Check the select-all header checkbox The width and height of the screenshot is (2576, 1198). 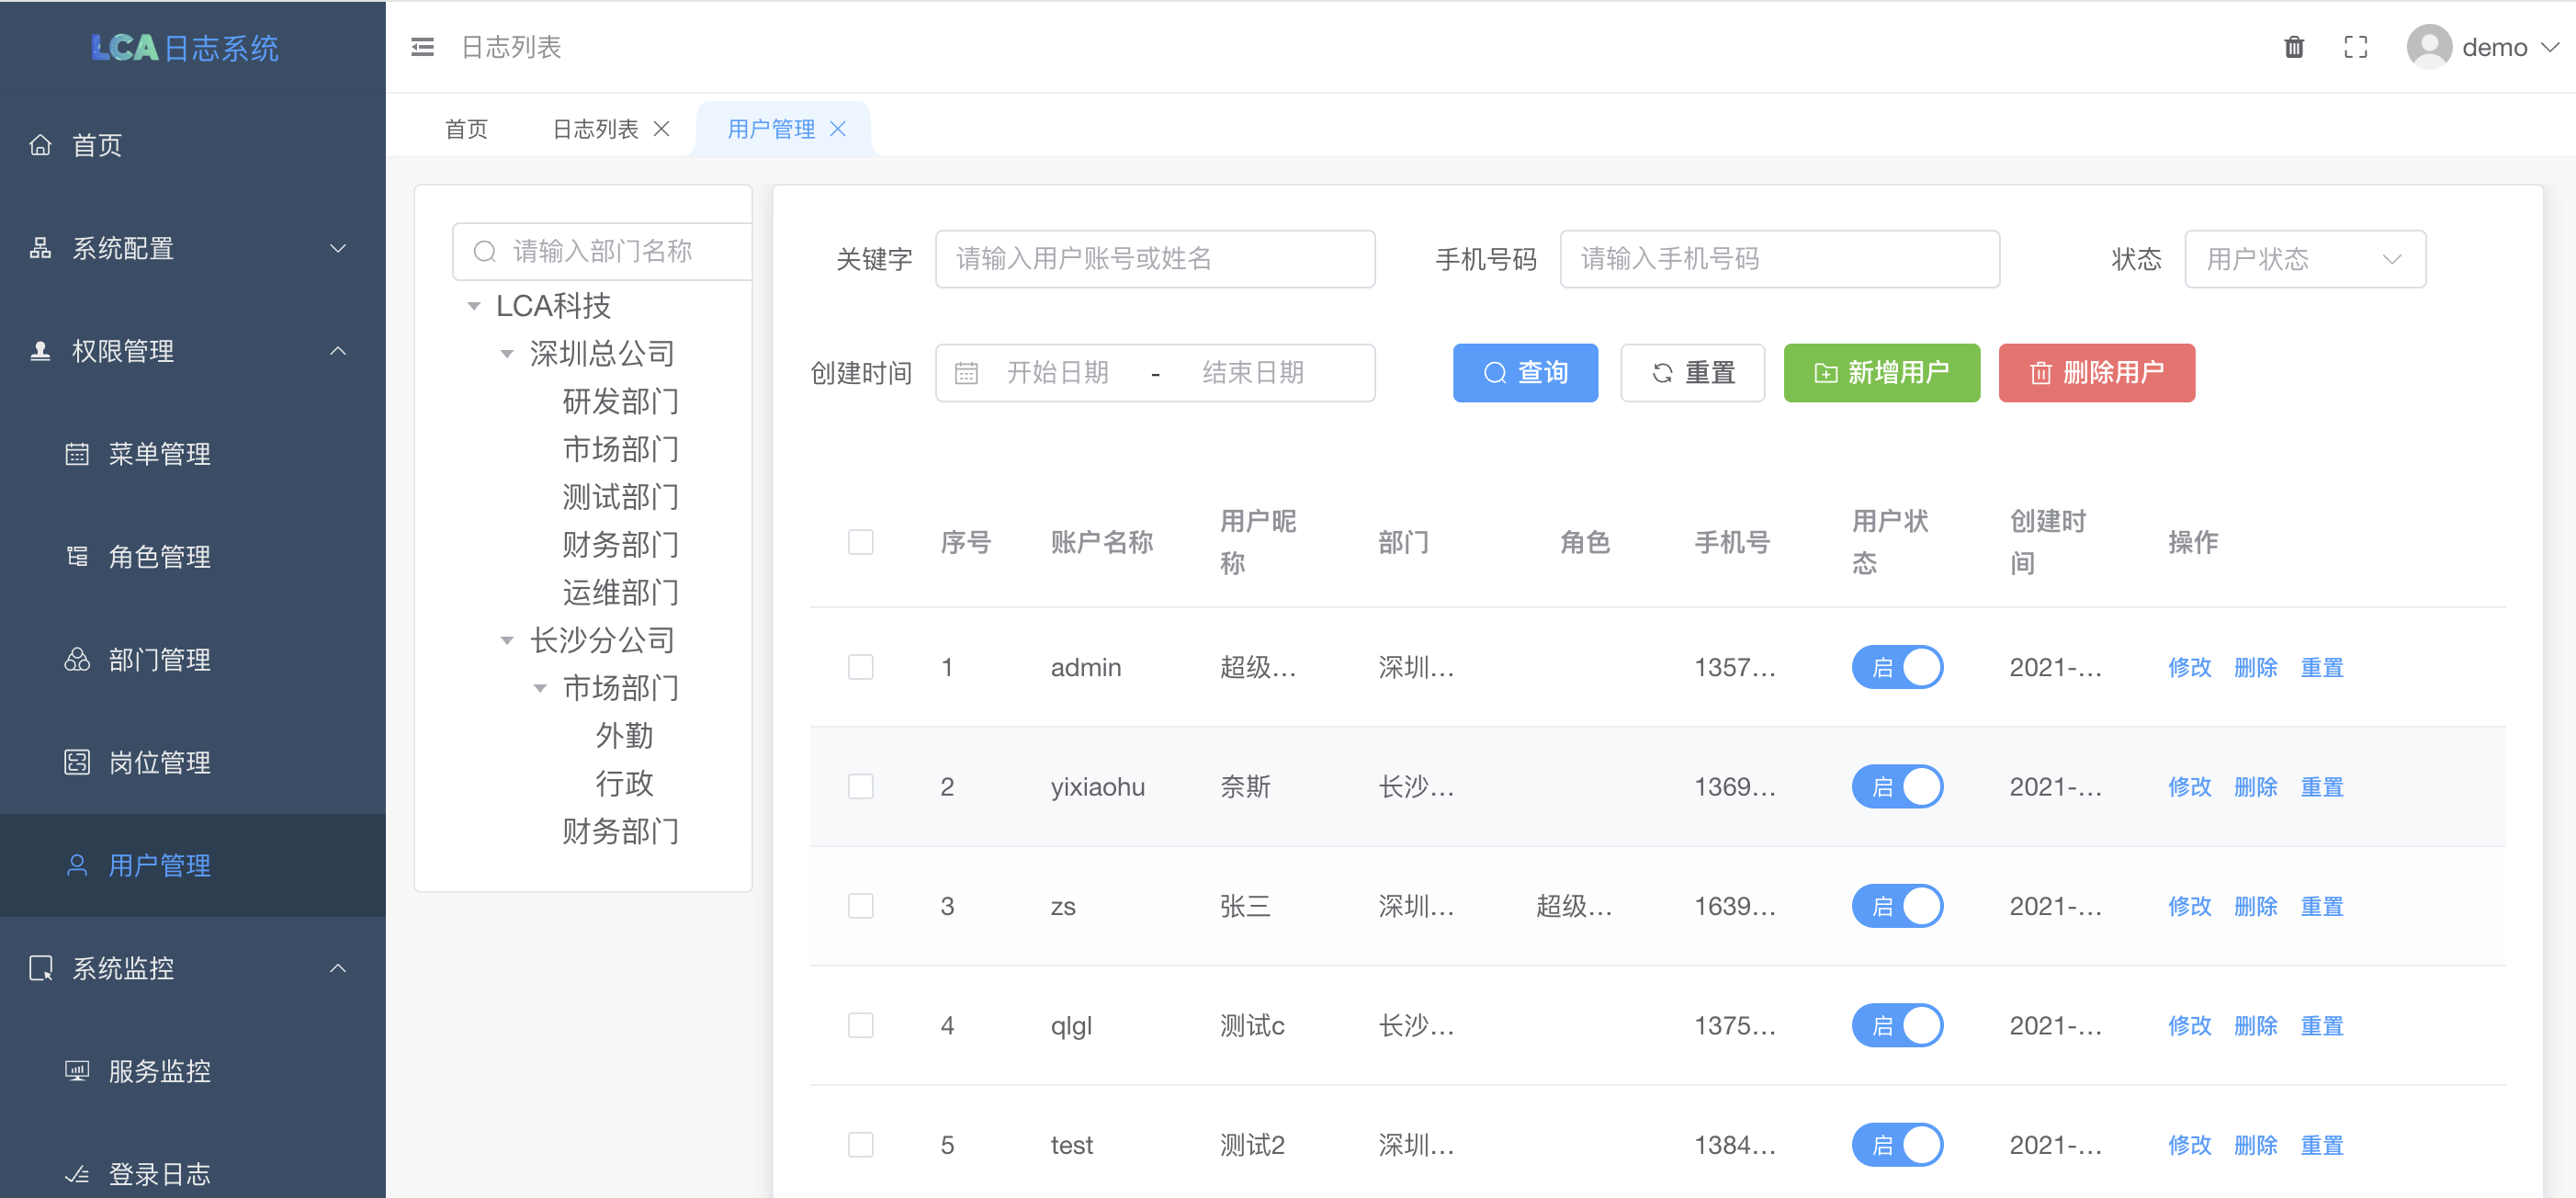click(860, 542)
